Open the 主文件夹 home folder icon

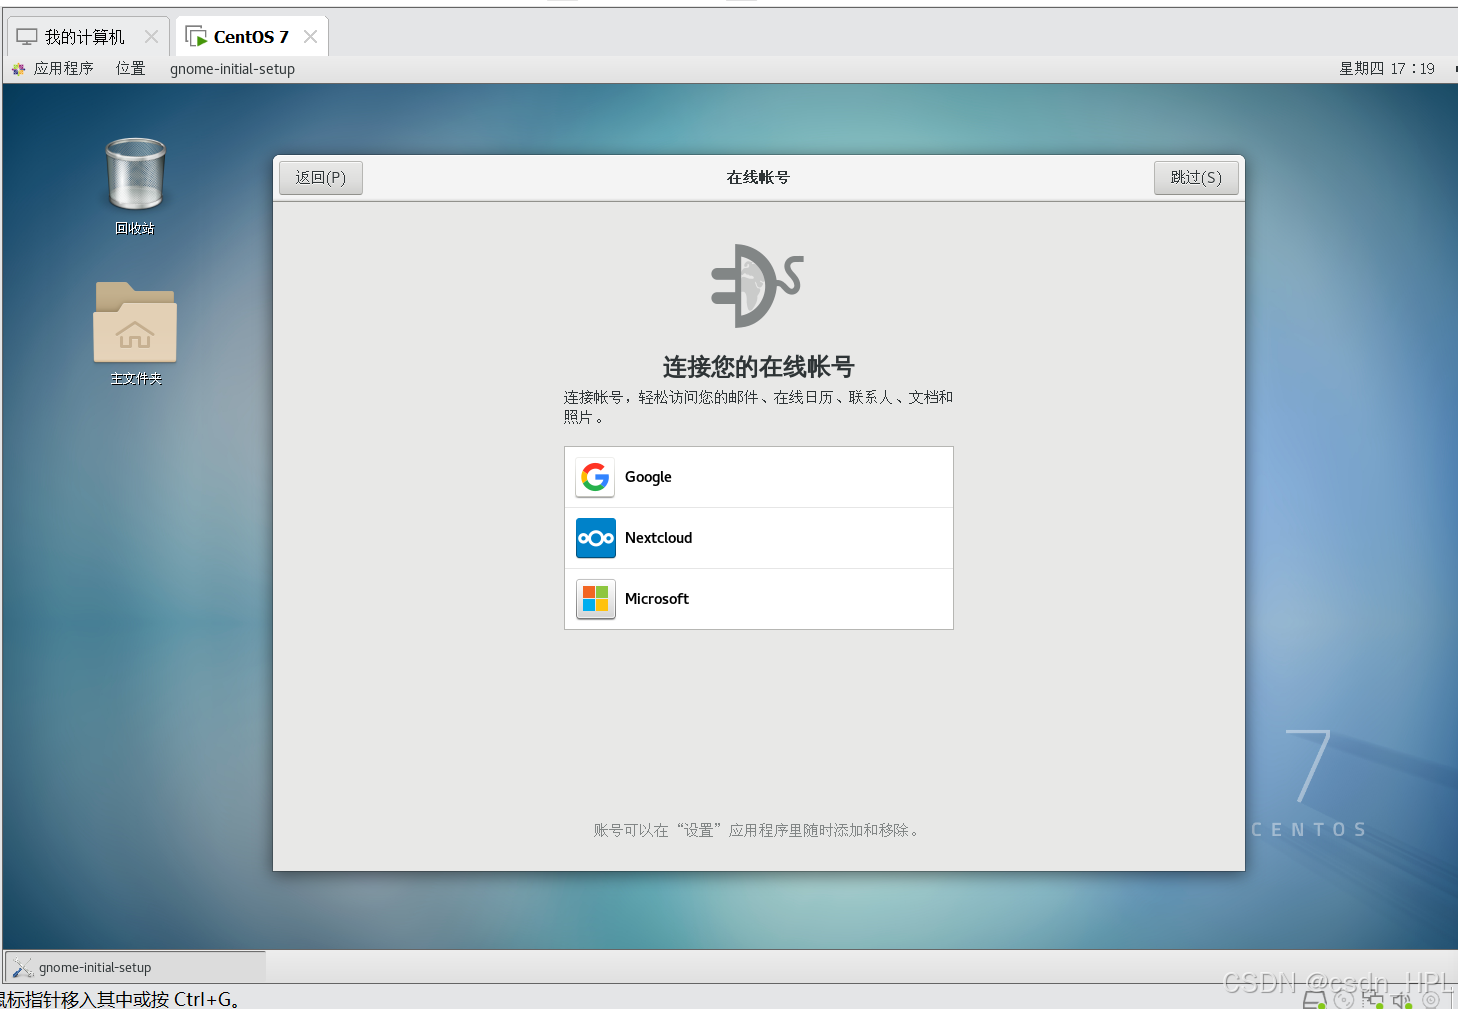[135, 334]
